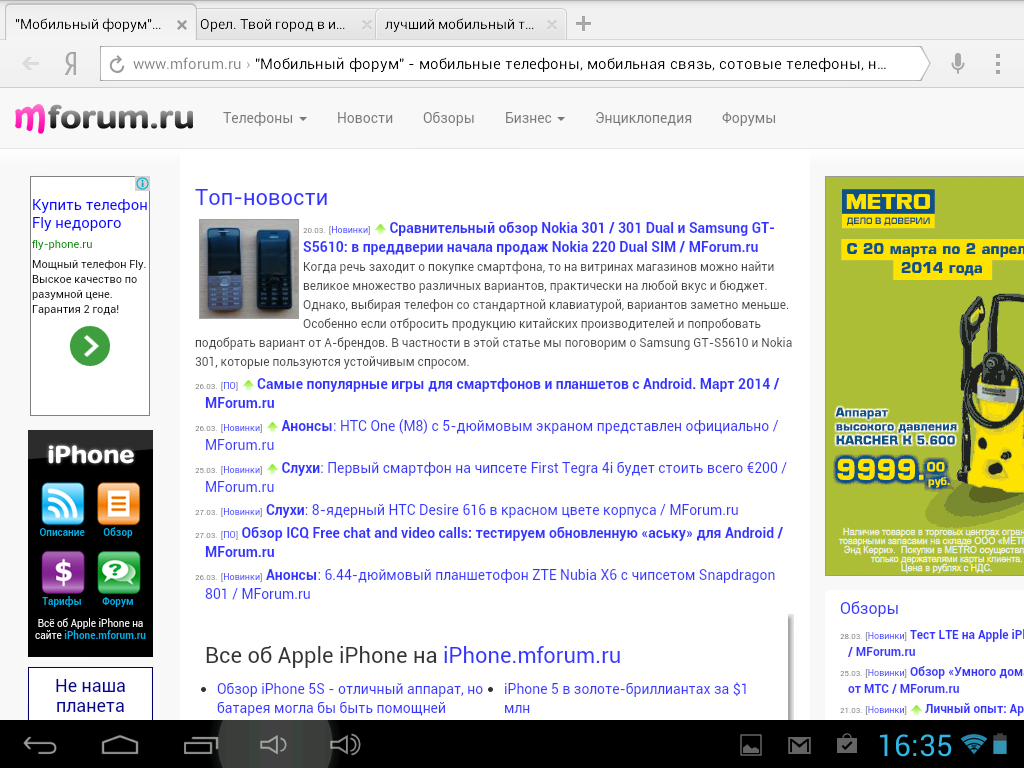This screenshot has width=1024, height=768.
Task: Close the "лучший мобильный т..." tab
Action: [552, 25]
